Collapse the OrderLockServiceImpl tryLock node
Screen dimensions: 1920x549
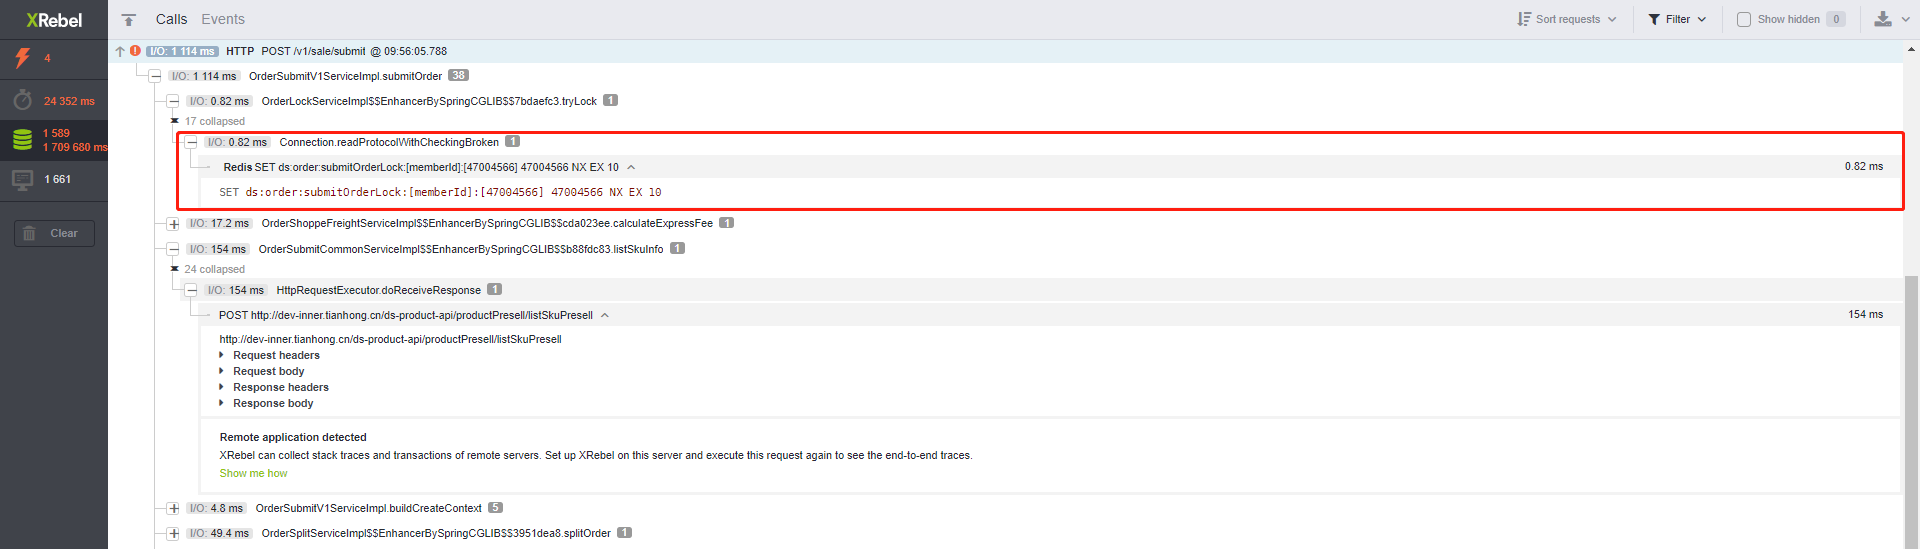pos(173,101)
